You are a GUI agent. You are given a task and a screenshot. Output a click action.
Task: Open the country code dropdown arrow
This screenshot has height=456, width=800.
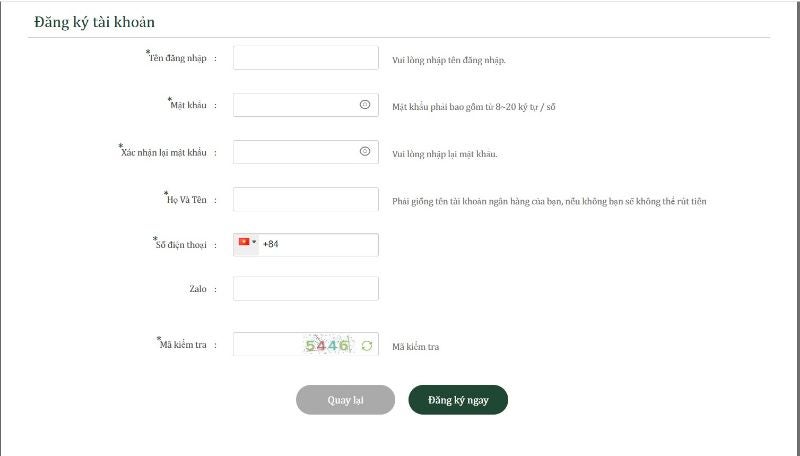(x=254, y=242)
